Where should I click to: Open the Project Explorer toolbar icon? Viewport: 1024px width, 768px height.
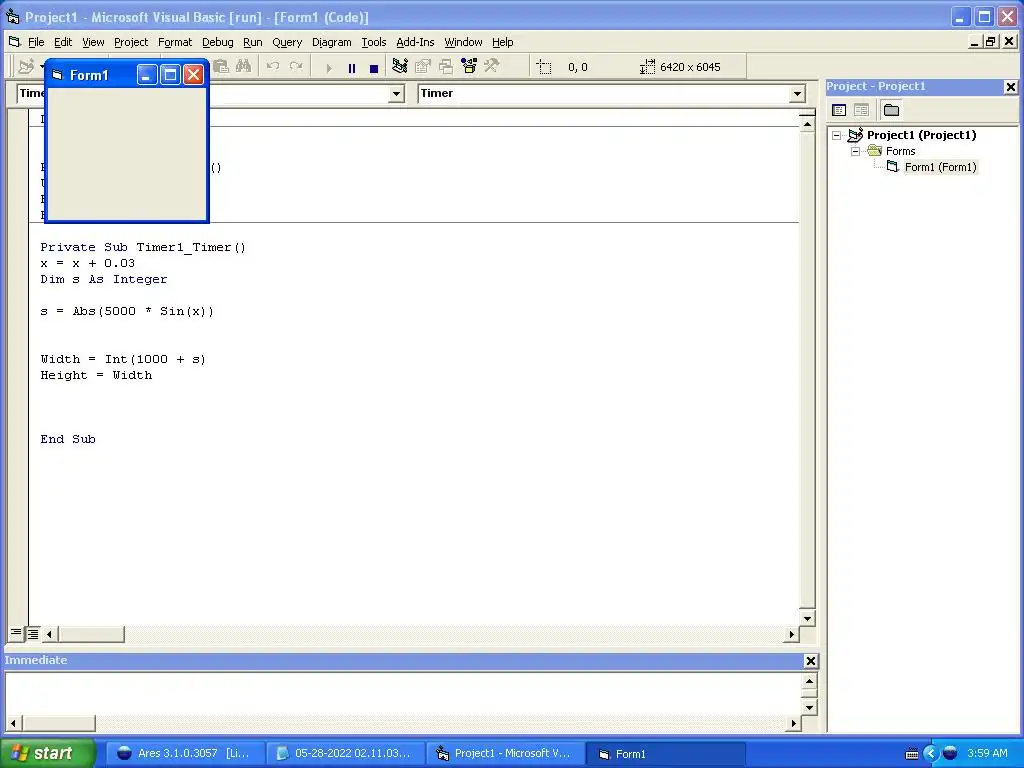point(400,67)
